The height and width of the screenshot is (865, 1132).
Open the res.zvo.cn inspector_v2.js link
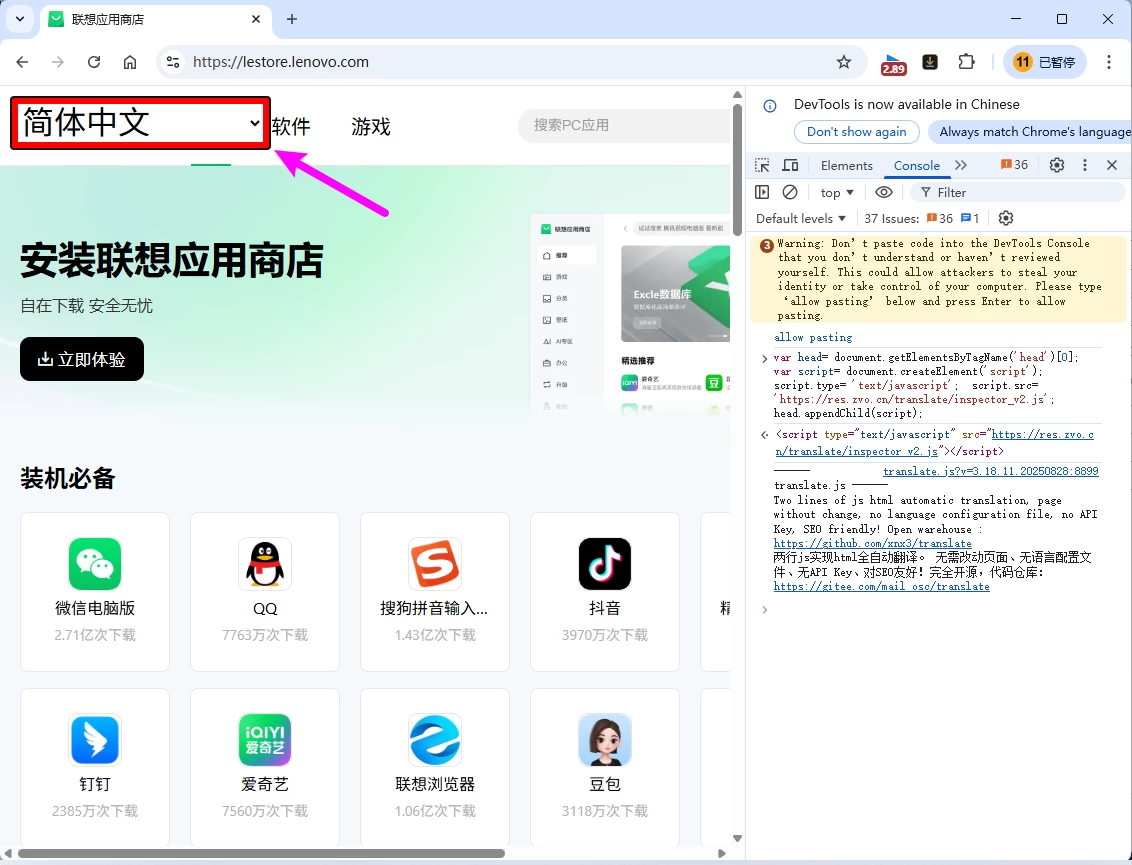coord(934,443)
